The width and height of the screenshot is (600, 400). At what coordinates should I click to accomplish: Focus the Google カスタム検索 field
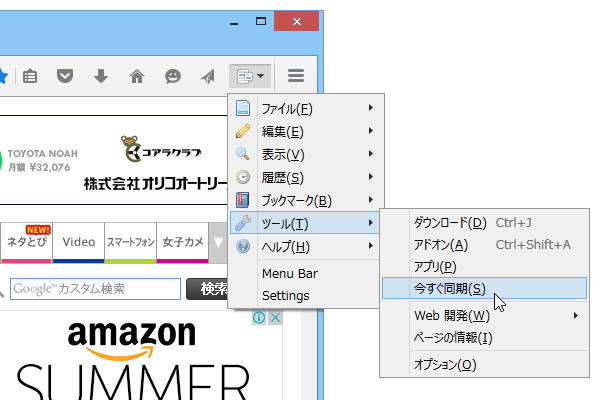[x=95, y=289]
